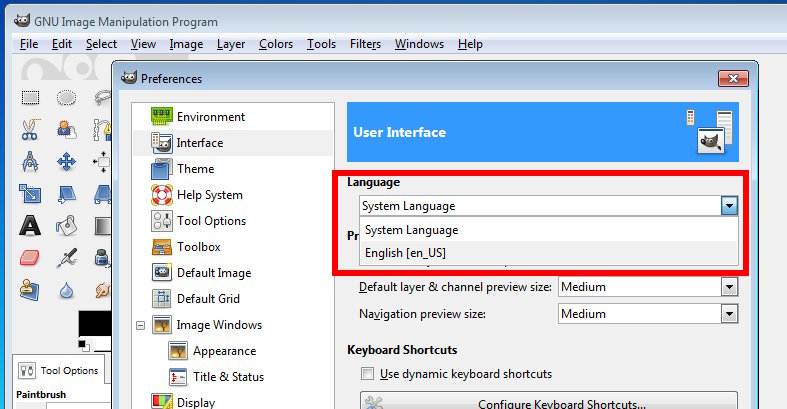Select Interface in preferences tree
This screenshot has width=787, height=409.
tap(200, 143)
